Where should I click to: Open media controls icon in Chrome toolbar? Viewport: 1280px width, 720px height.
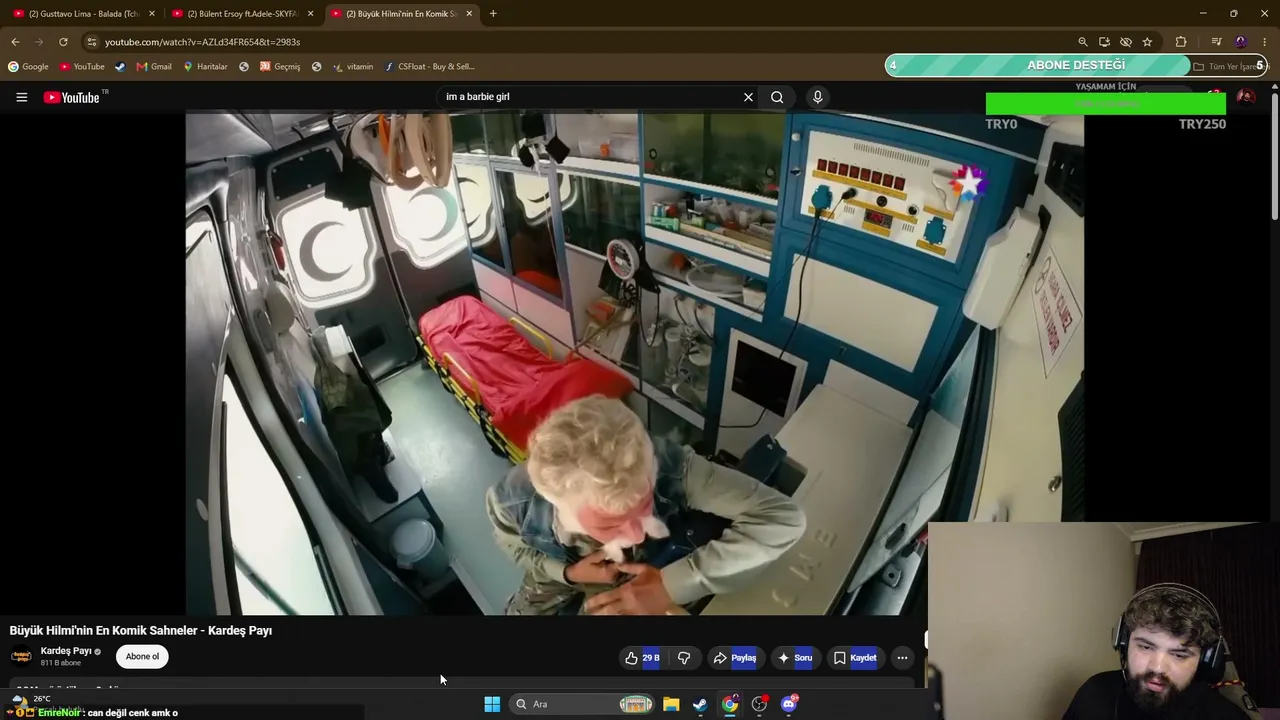click(x=1216, y=42)
